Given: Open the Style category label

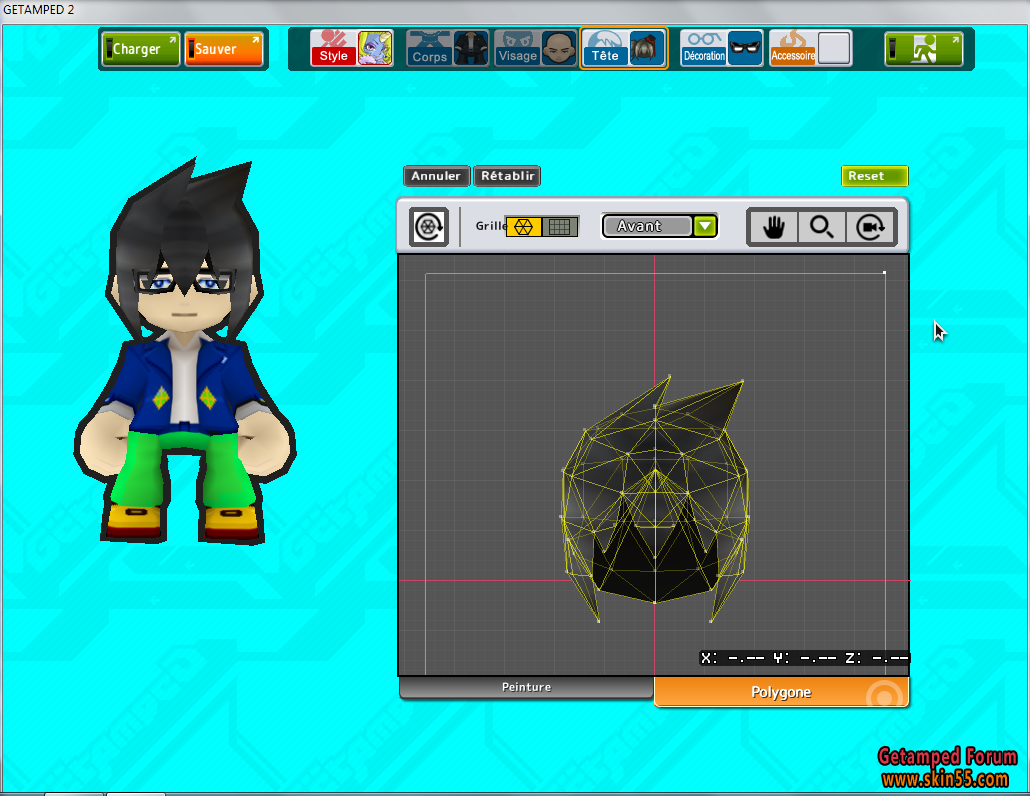Looking at the screenshot, I should coord(334,48).
